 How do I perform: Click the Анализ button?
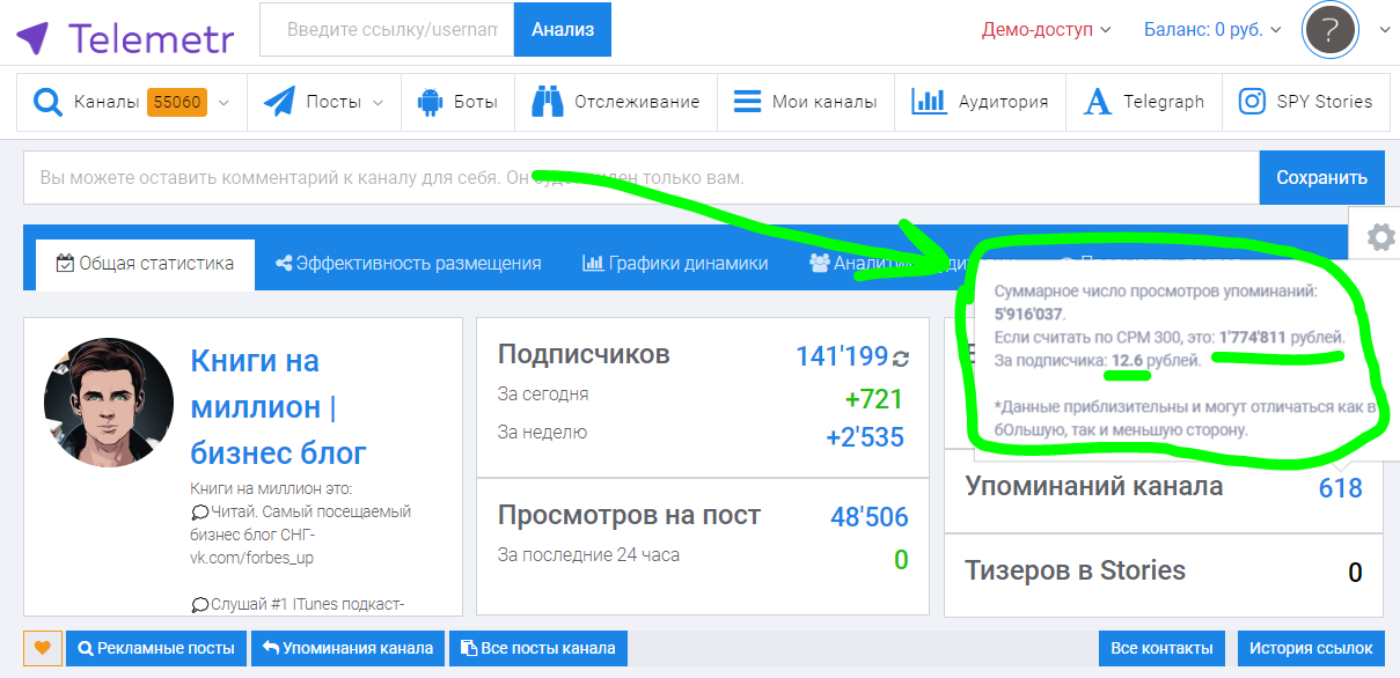click(x=563, y=30)
